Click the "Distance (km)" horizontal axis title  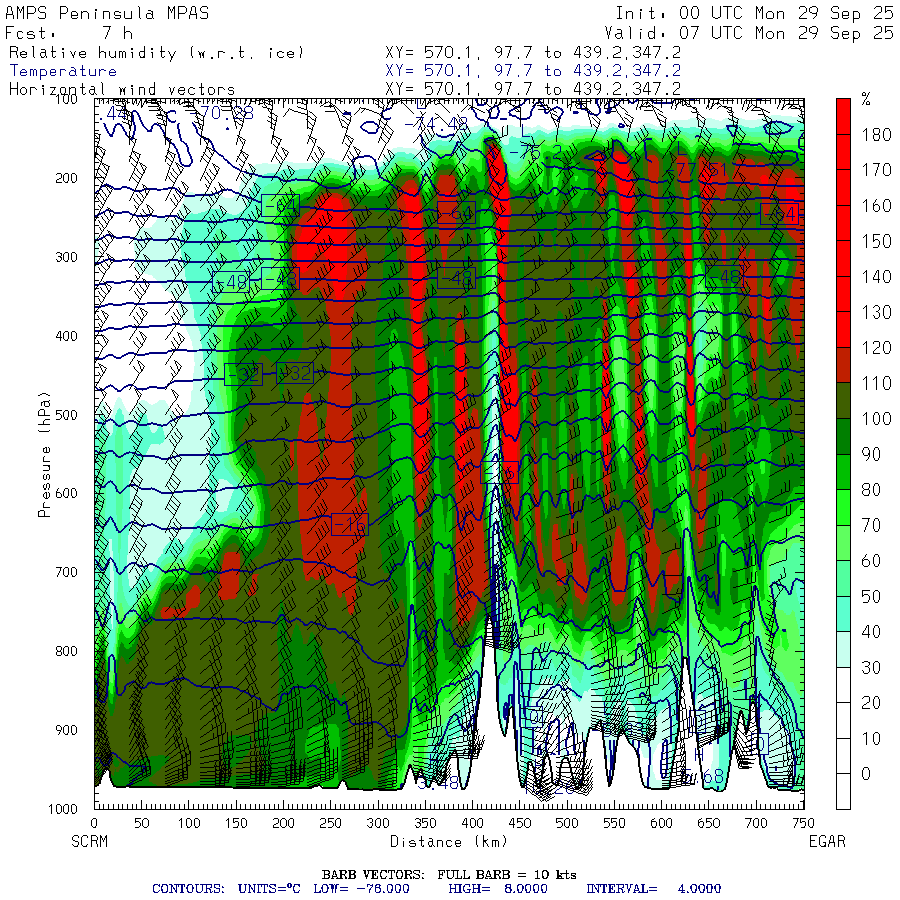(449, 842)
